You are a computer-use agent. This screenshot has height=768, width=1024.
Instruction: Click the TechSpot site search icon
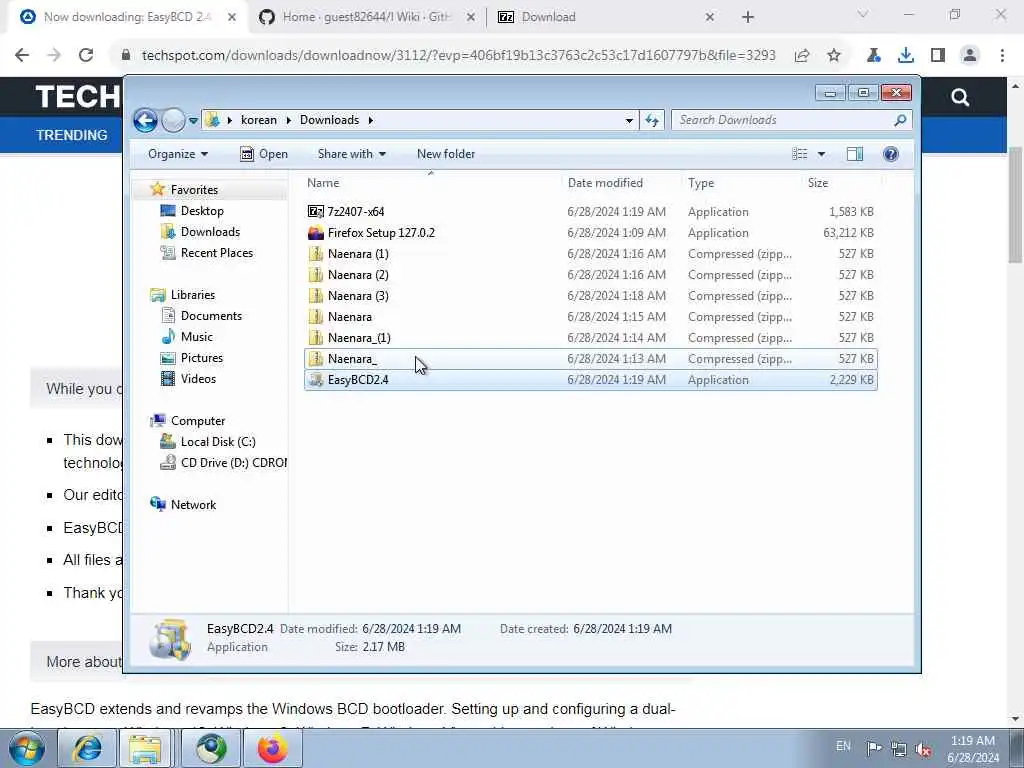(959, 97)
